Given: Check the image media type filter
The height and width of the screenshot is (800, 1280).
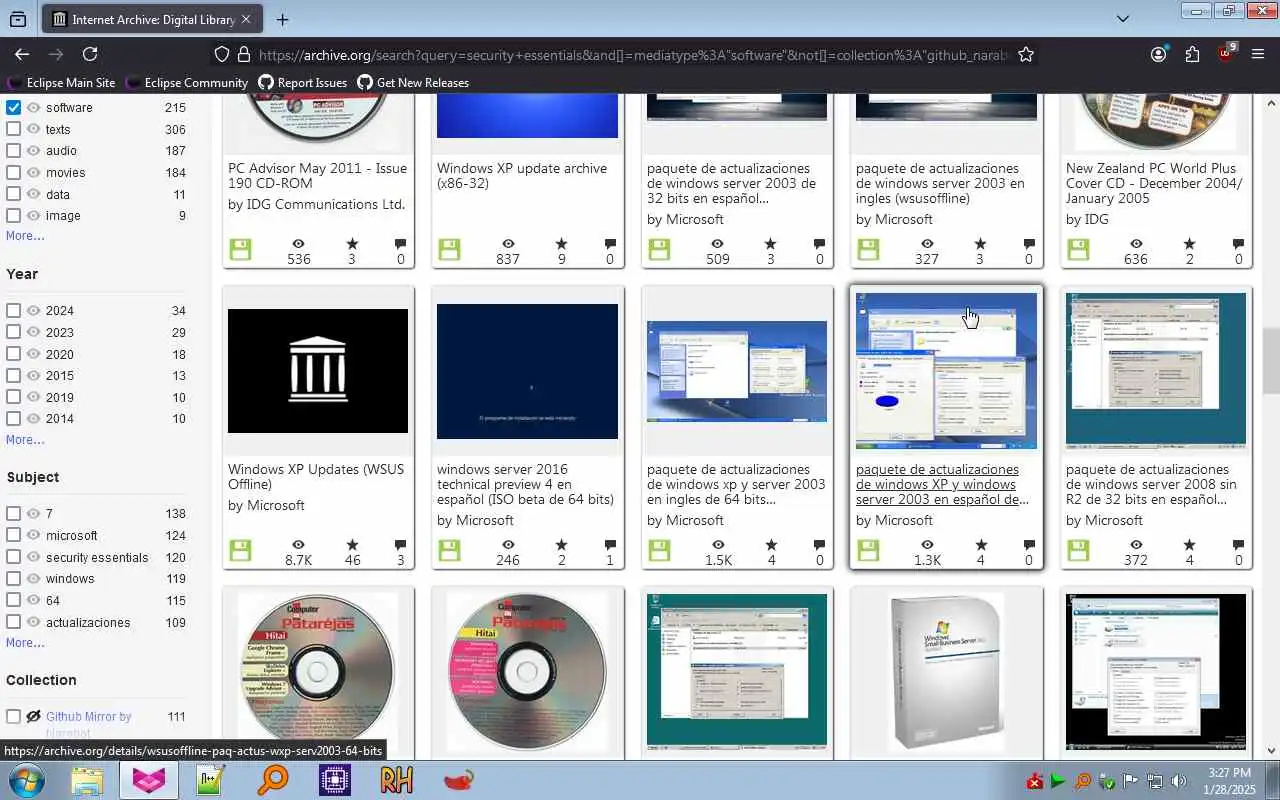Looking at the screenshot, I should [x=13, y=215].
